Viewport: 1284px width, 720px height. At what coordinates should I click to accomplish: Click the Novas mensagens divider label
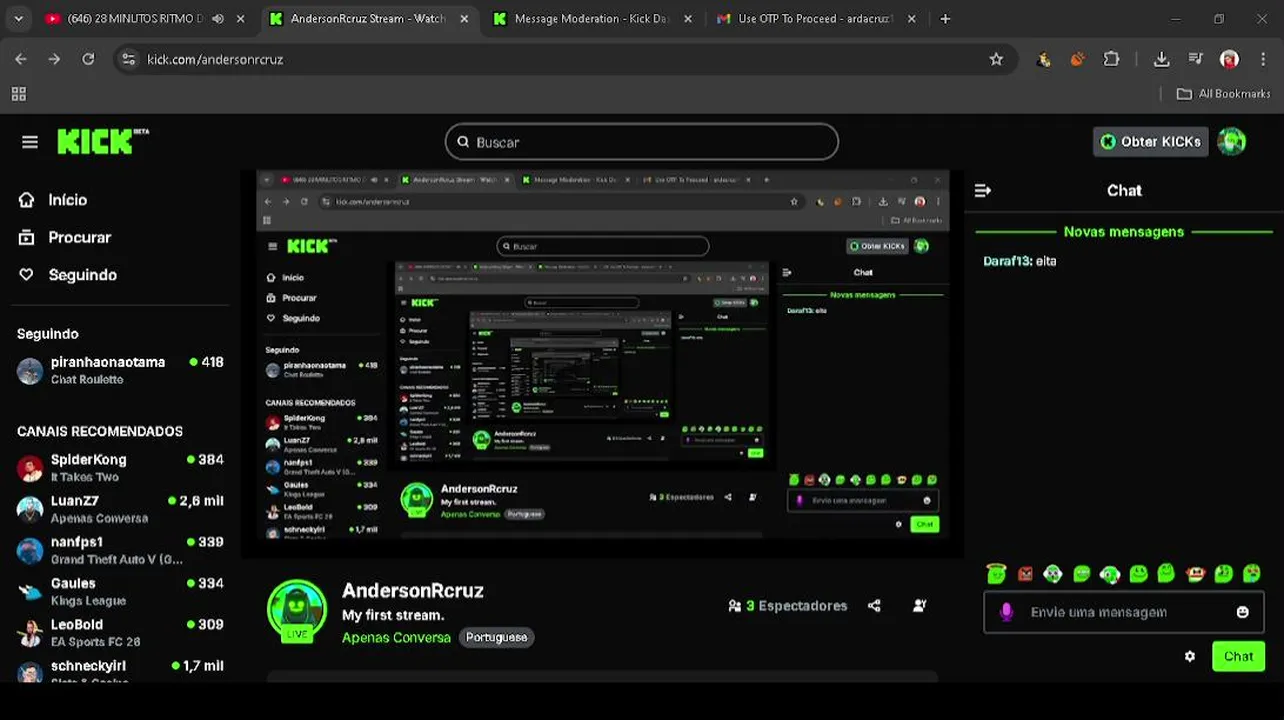coord(1124,232)
